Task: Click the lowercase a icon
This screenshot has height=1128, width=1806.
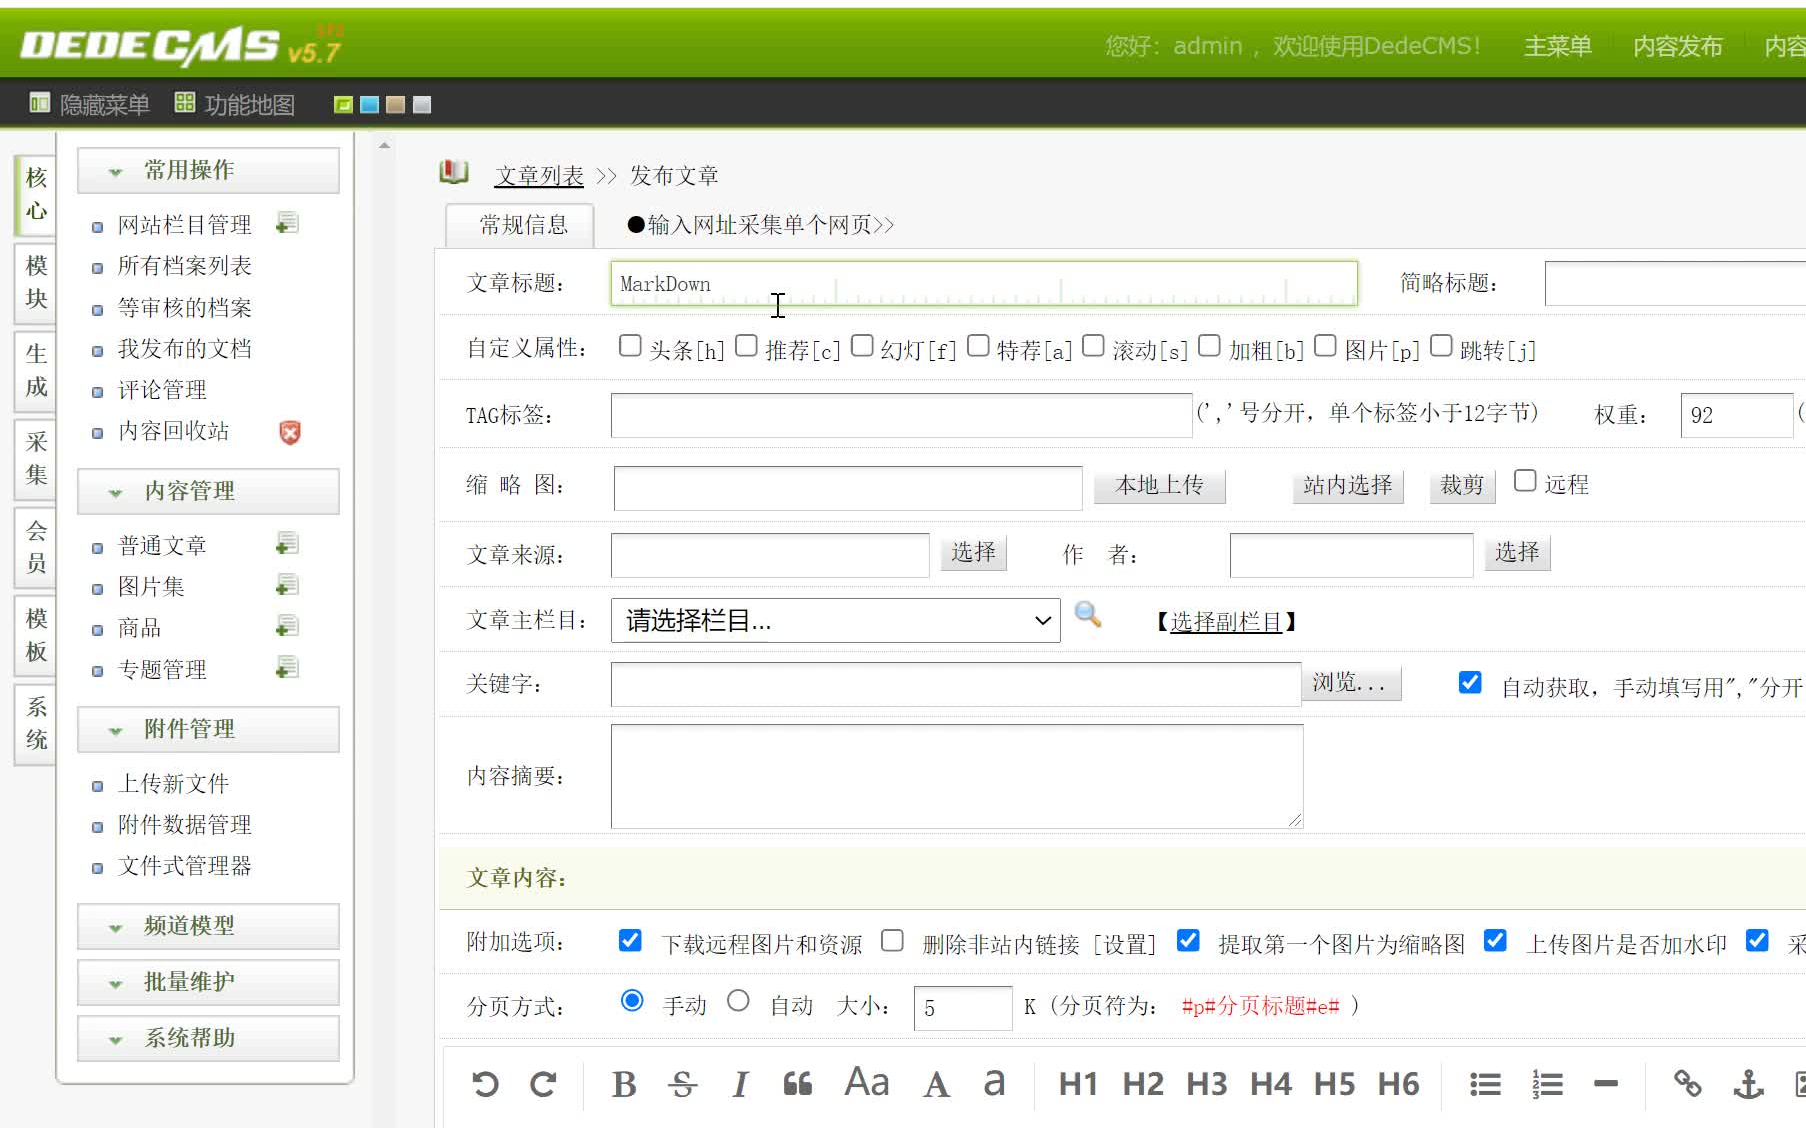Action: pos(994,1082)
